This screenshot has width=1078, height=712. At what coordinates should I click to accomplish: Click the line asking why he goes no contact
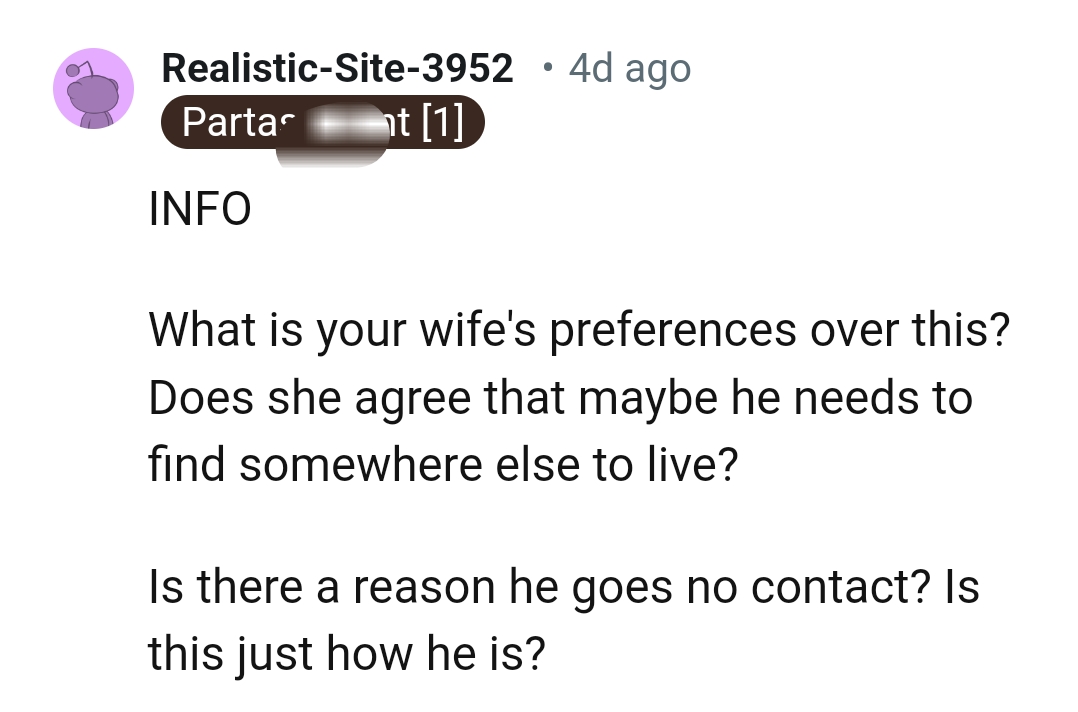tap(563, 586)
